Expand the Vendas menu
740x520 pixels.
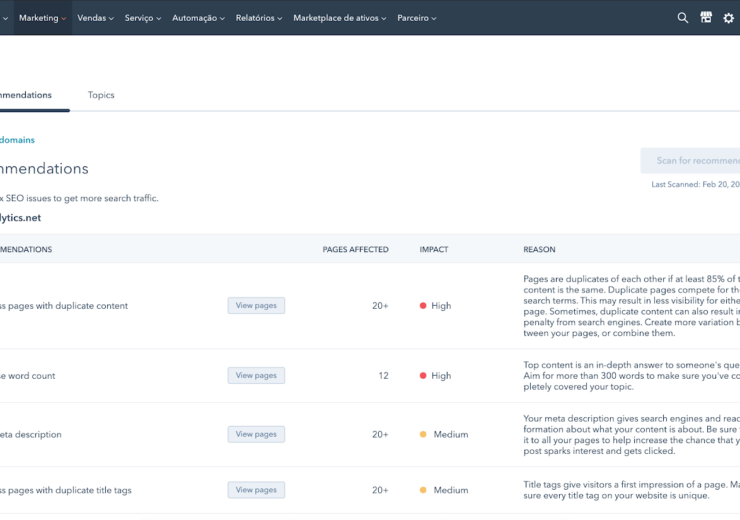pos(95,18)
